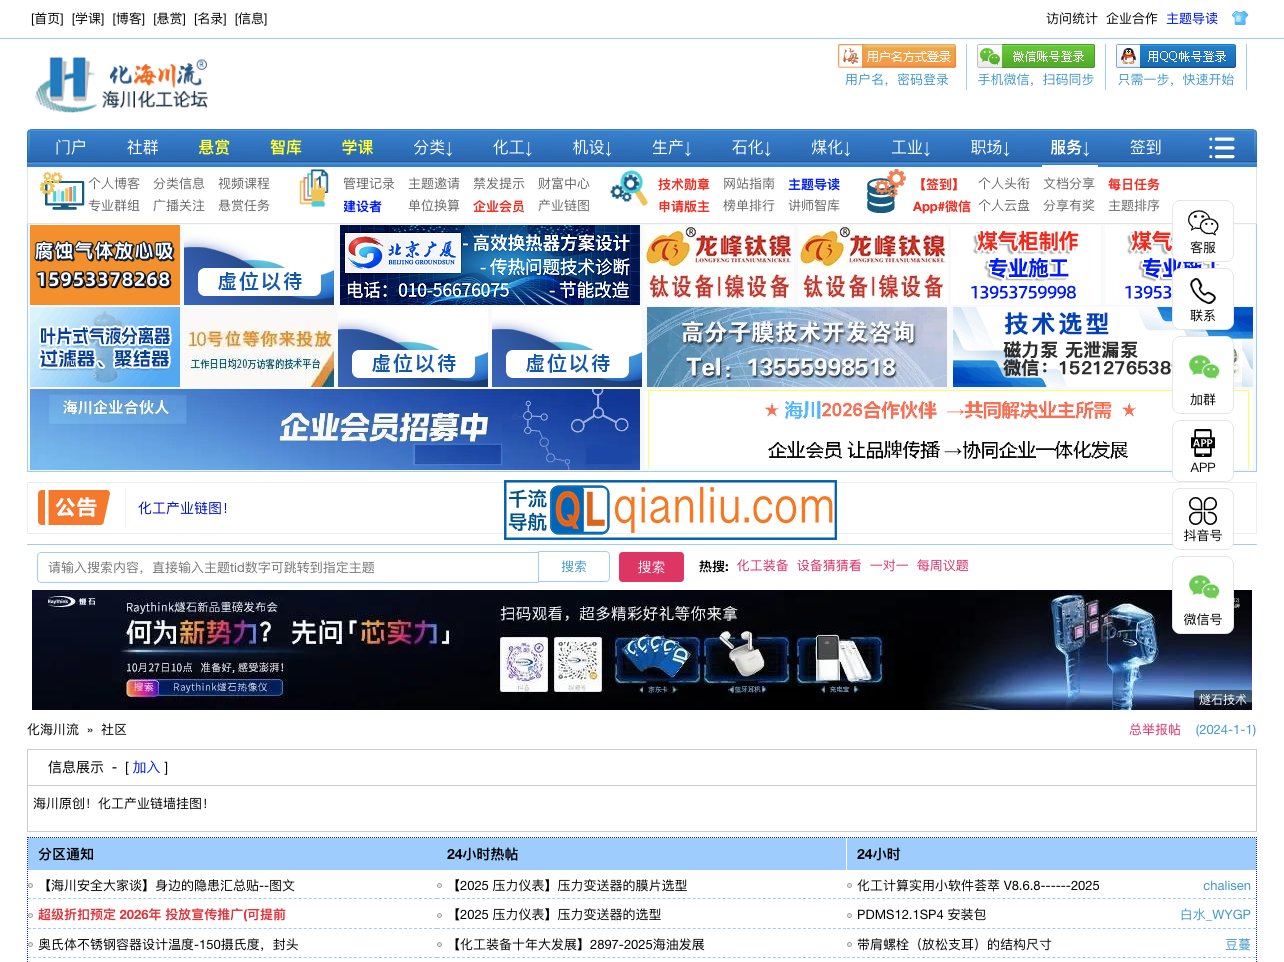Open the 化工产业链图 announcement link
This screenshot has height=962, width=1284.
point(183,508)
